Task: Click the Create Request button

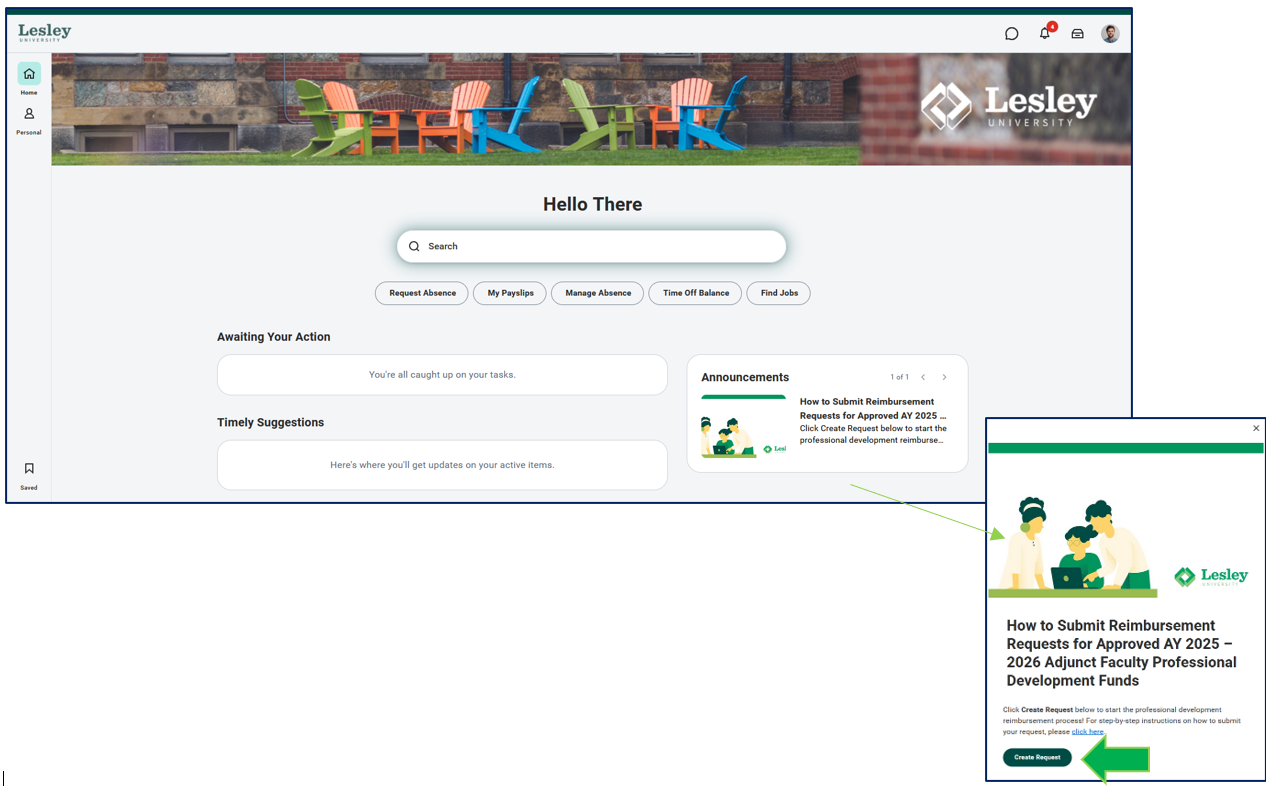Action: pyautogui.click(x=1037, y=757)
